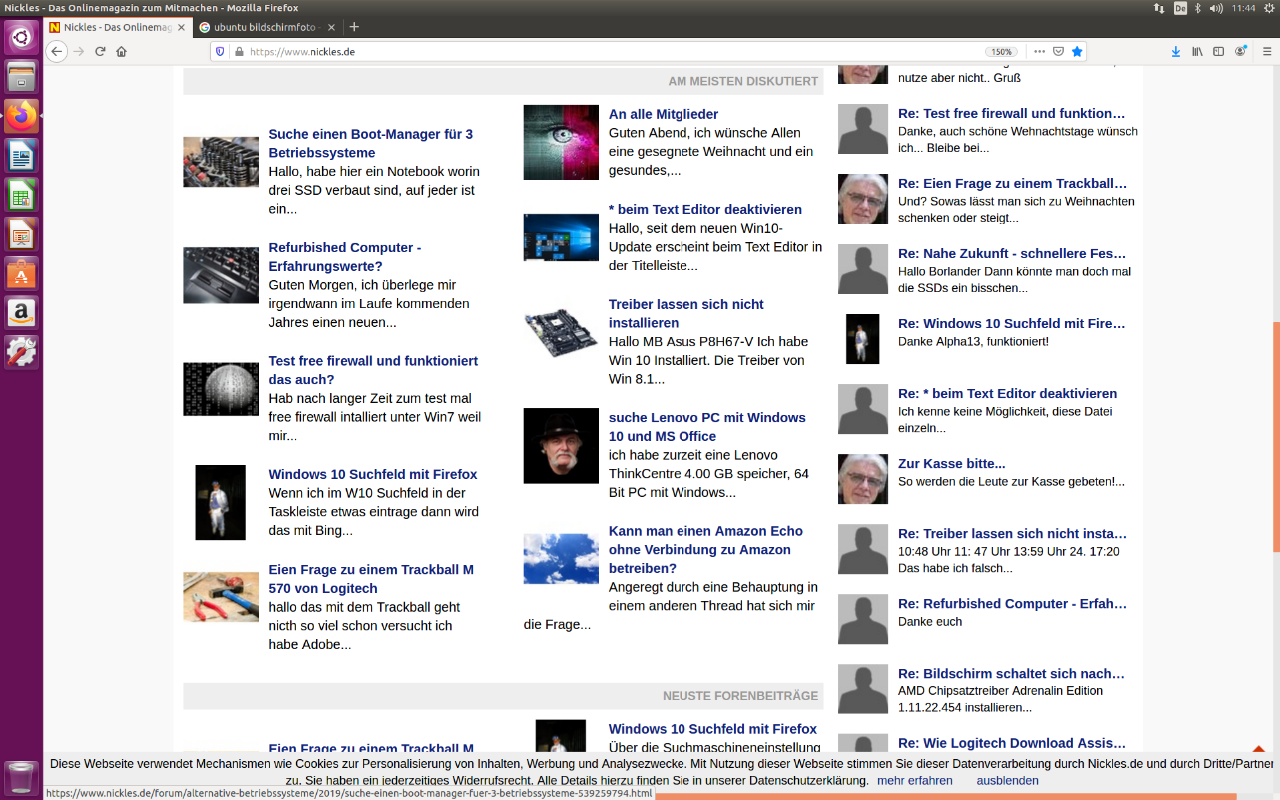Click the orange scroll-to-top arrow
Viewport: 1280px width, 800px height.
pyautogui.click(x=1258, y=748)
